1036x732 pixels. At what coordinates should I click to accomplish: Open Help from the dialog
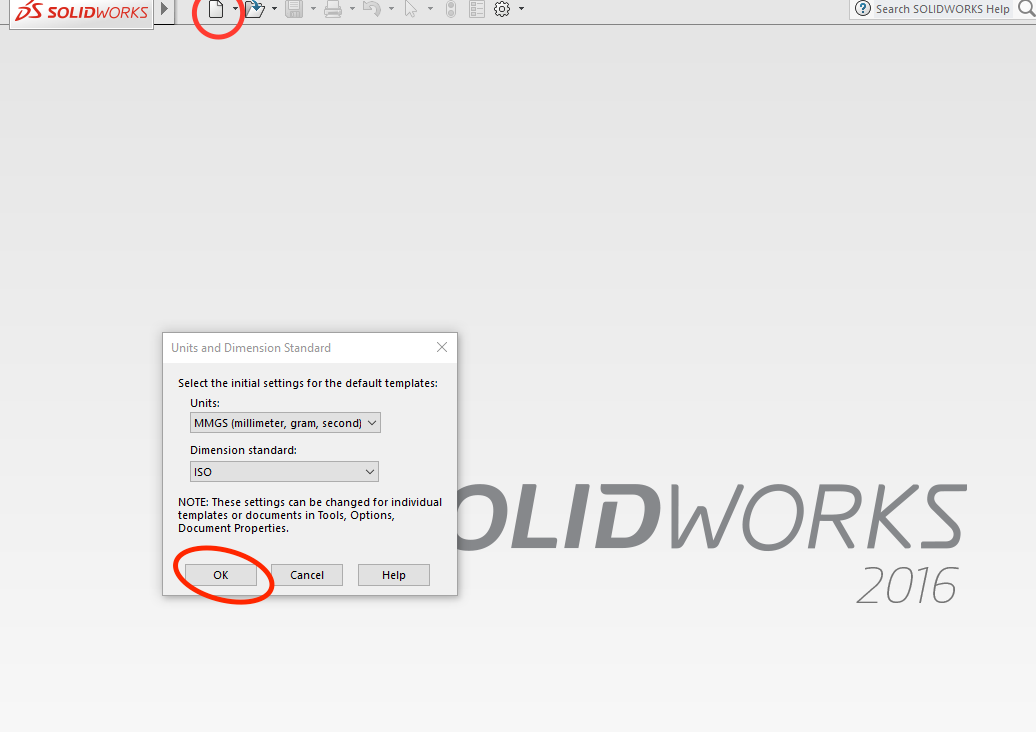coord(393,574)
